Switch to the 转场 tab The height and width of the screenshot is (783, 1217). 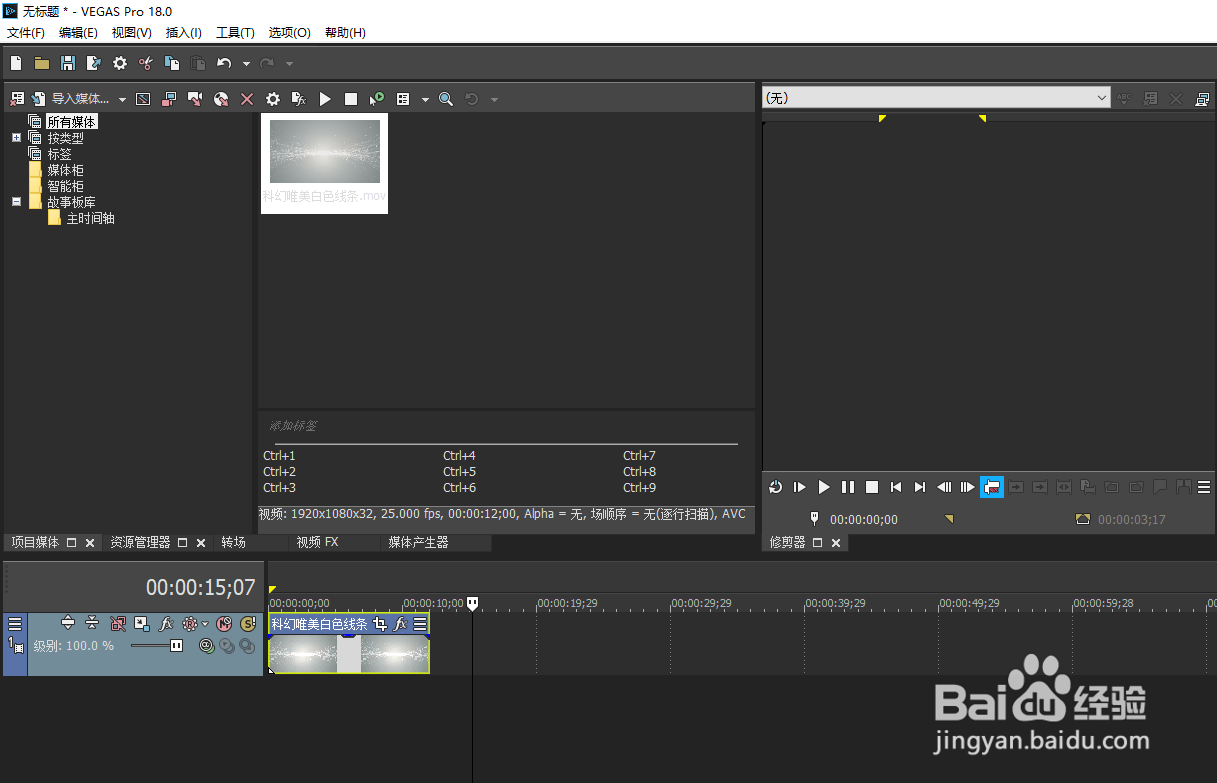pos(233,542)
